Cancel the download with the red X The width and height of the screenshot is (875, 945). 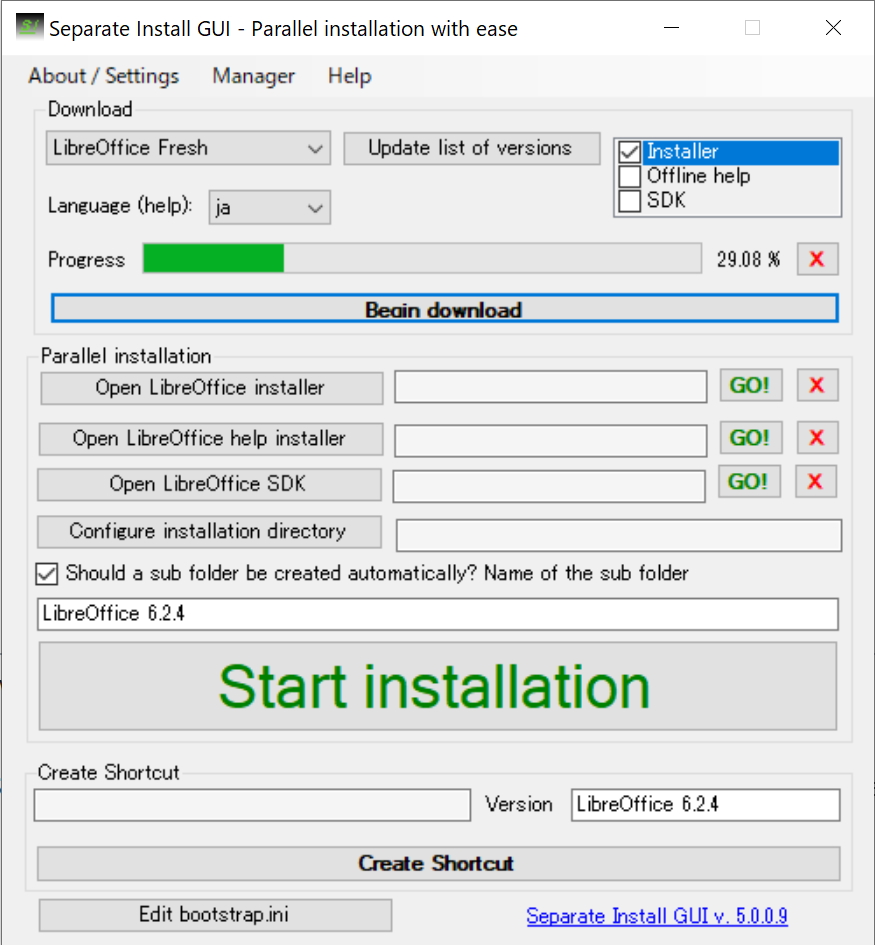tap(816, 258)
